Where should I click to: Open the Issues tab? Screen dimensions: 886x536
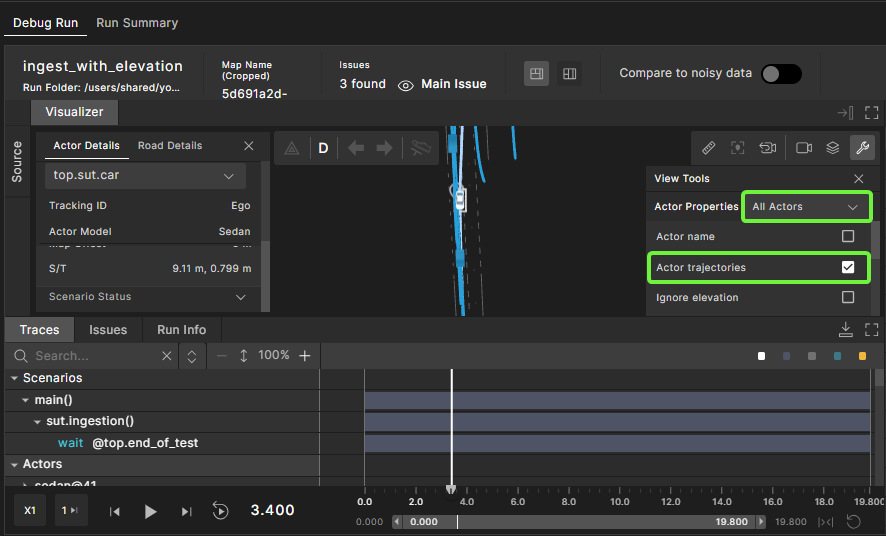click(x=108, y=330)
